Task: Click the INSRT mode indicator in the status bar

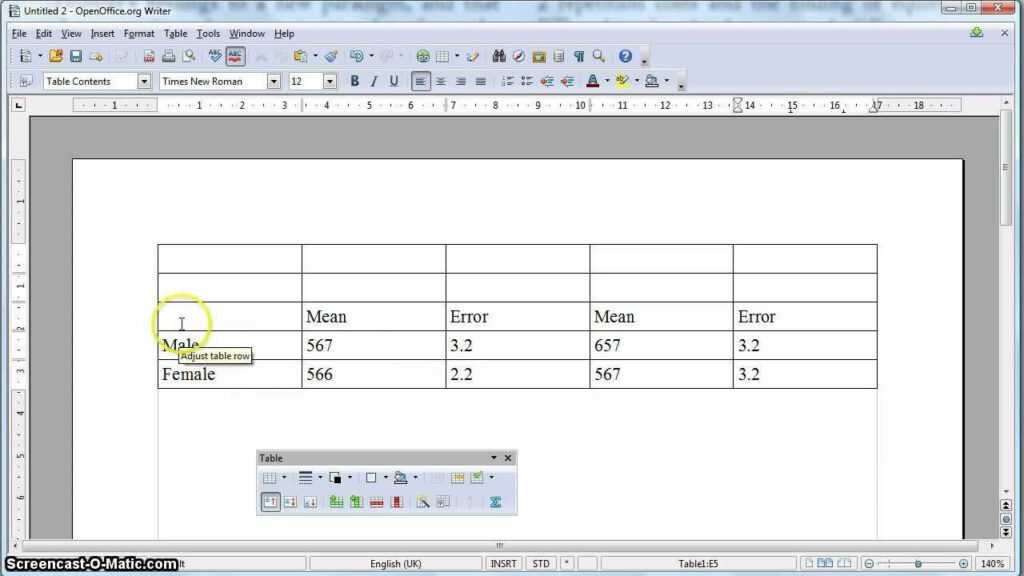Action: point(503,563)
